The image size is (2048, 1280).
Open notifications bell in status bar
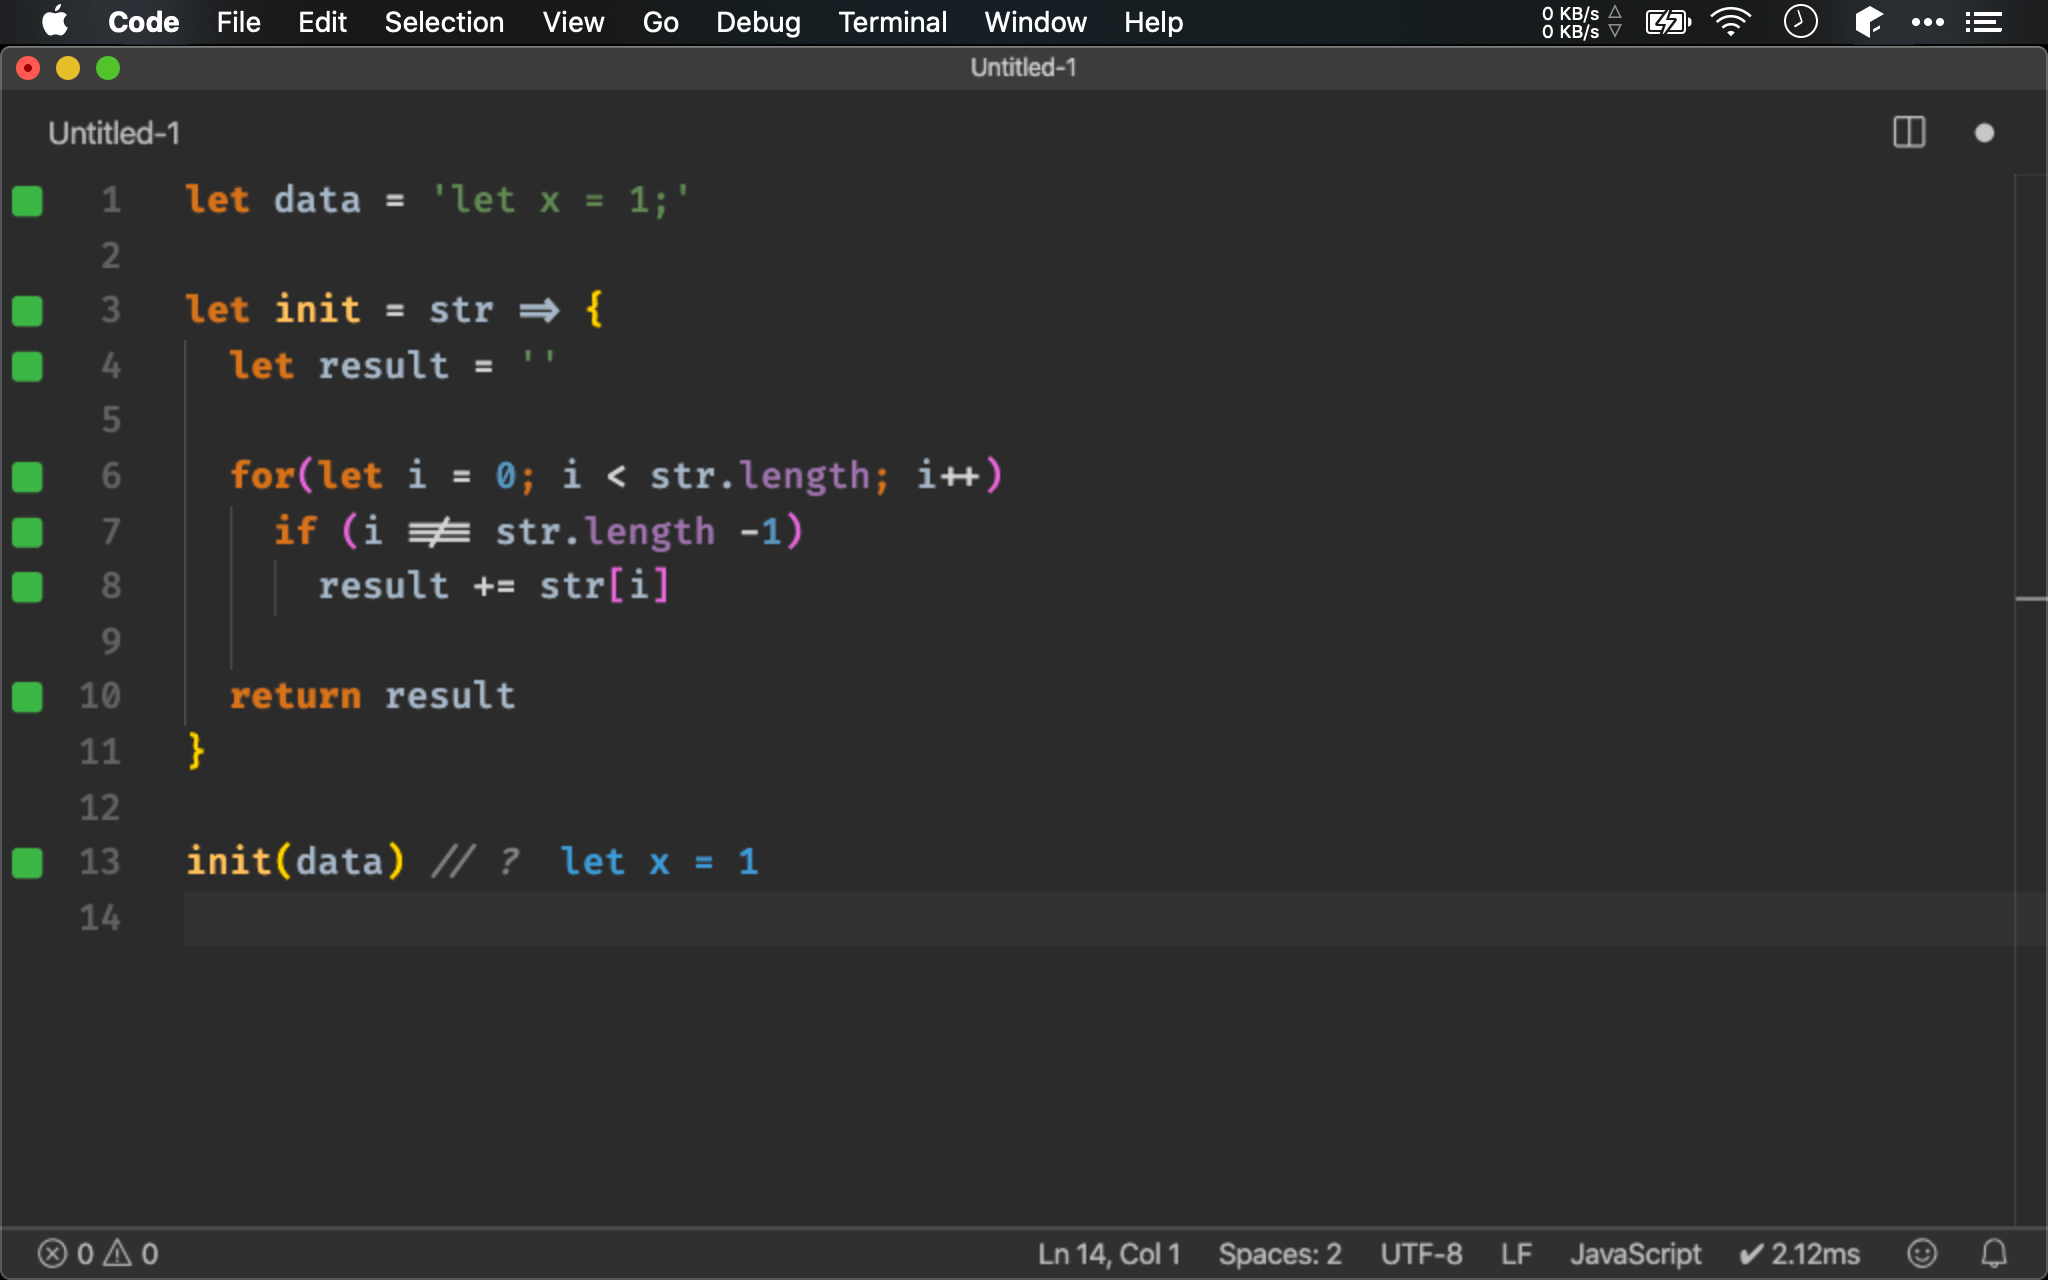pos(1994,1253)
